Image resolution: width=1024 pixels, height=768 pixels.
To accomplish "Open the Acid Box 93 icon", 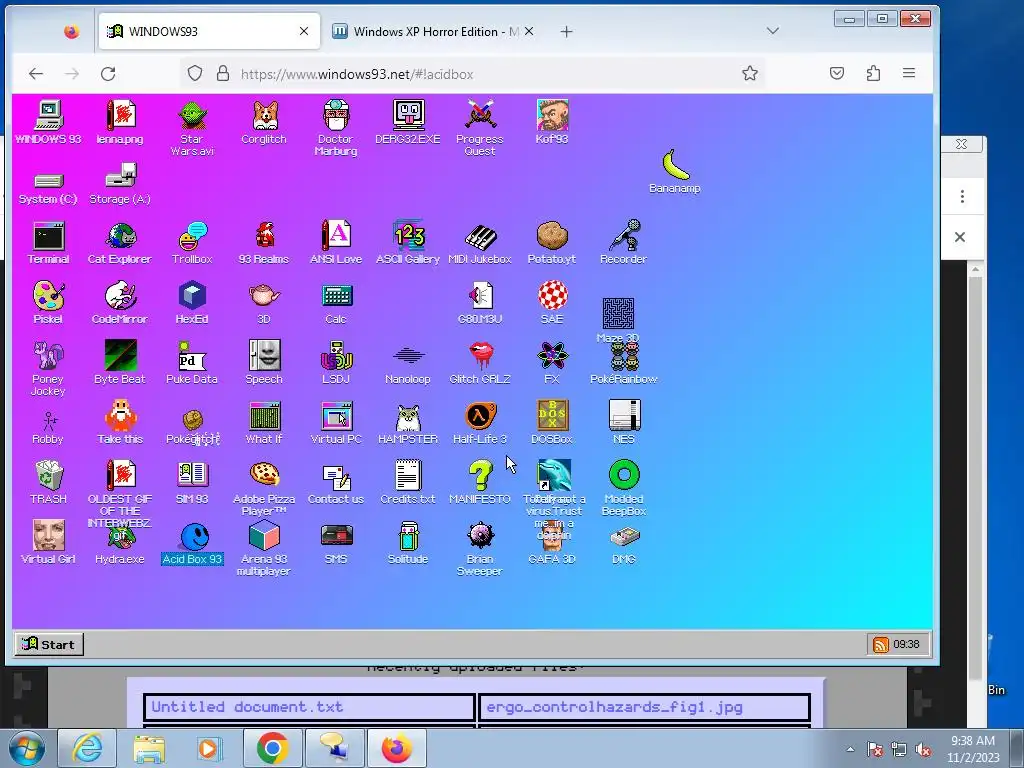I will (x=193, y=537).
